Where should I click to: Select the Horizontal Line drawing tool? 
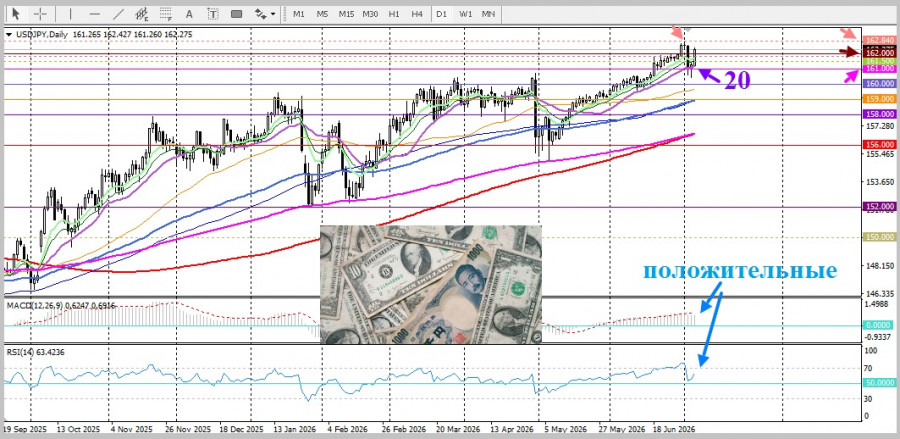(95, 14)
